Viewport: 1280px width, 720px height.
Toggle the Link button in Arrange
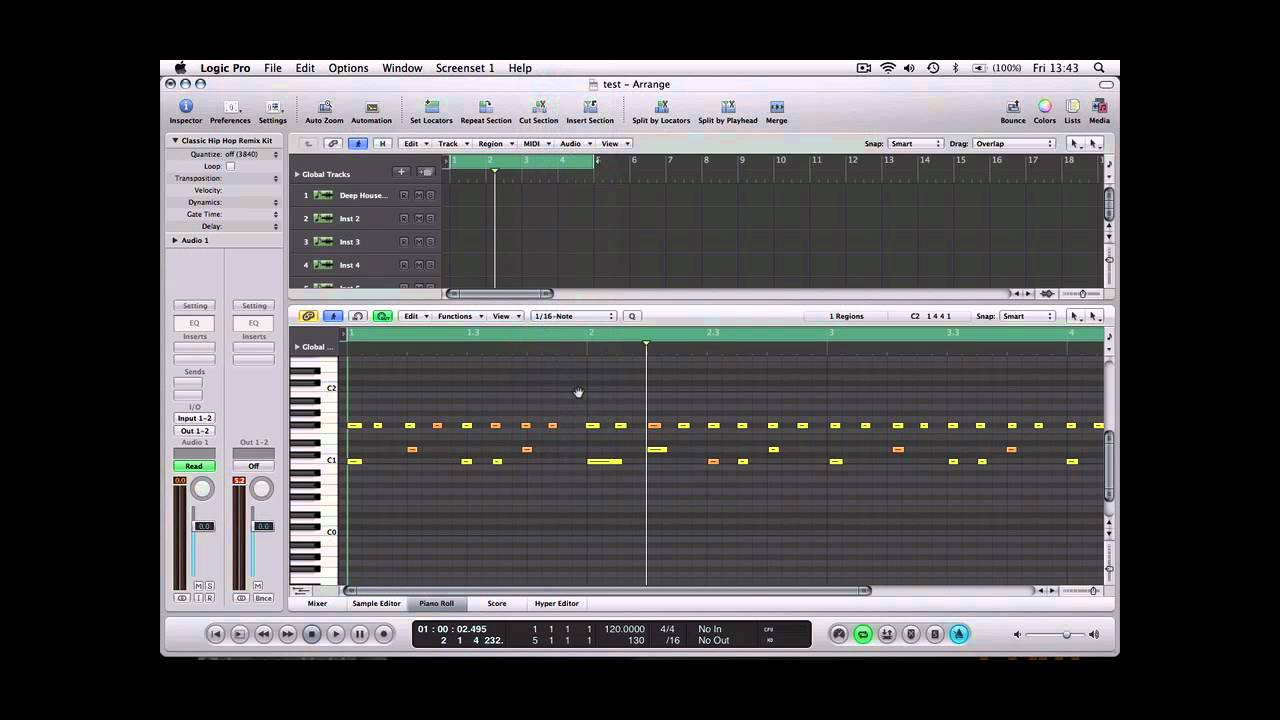pos(333,144)
